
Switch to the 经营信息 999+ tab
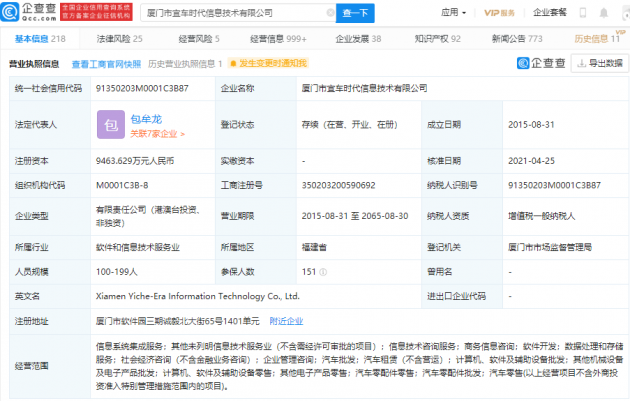coord(278,39)
